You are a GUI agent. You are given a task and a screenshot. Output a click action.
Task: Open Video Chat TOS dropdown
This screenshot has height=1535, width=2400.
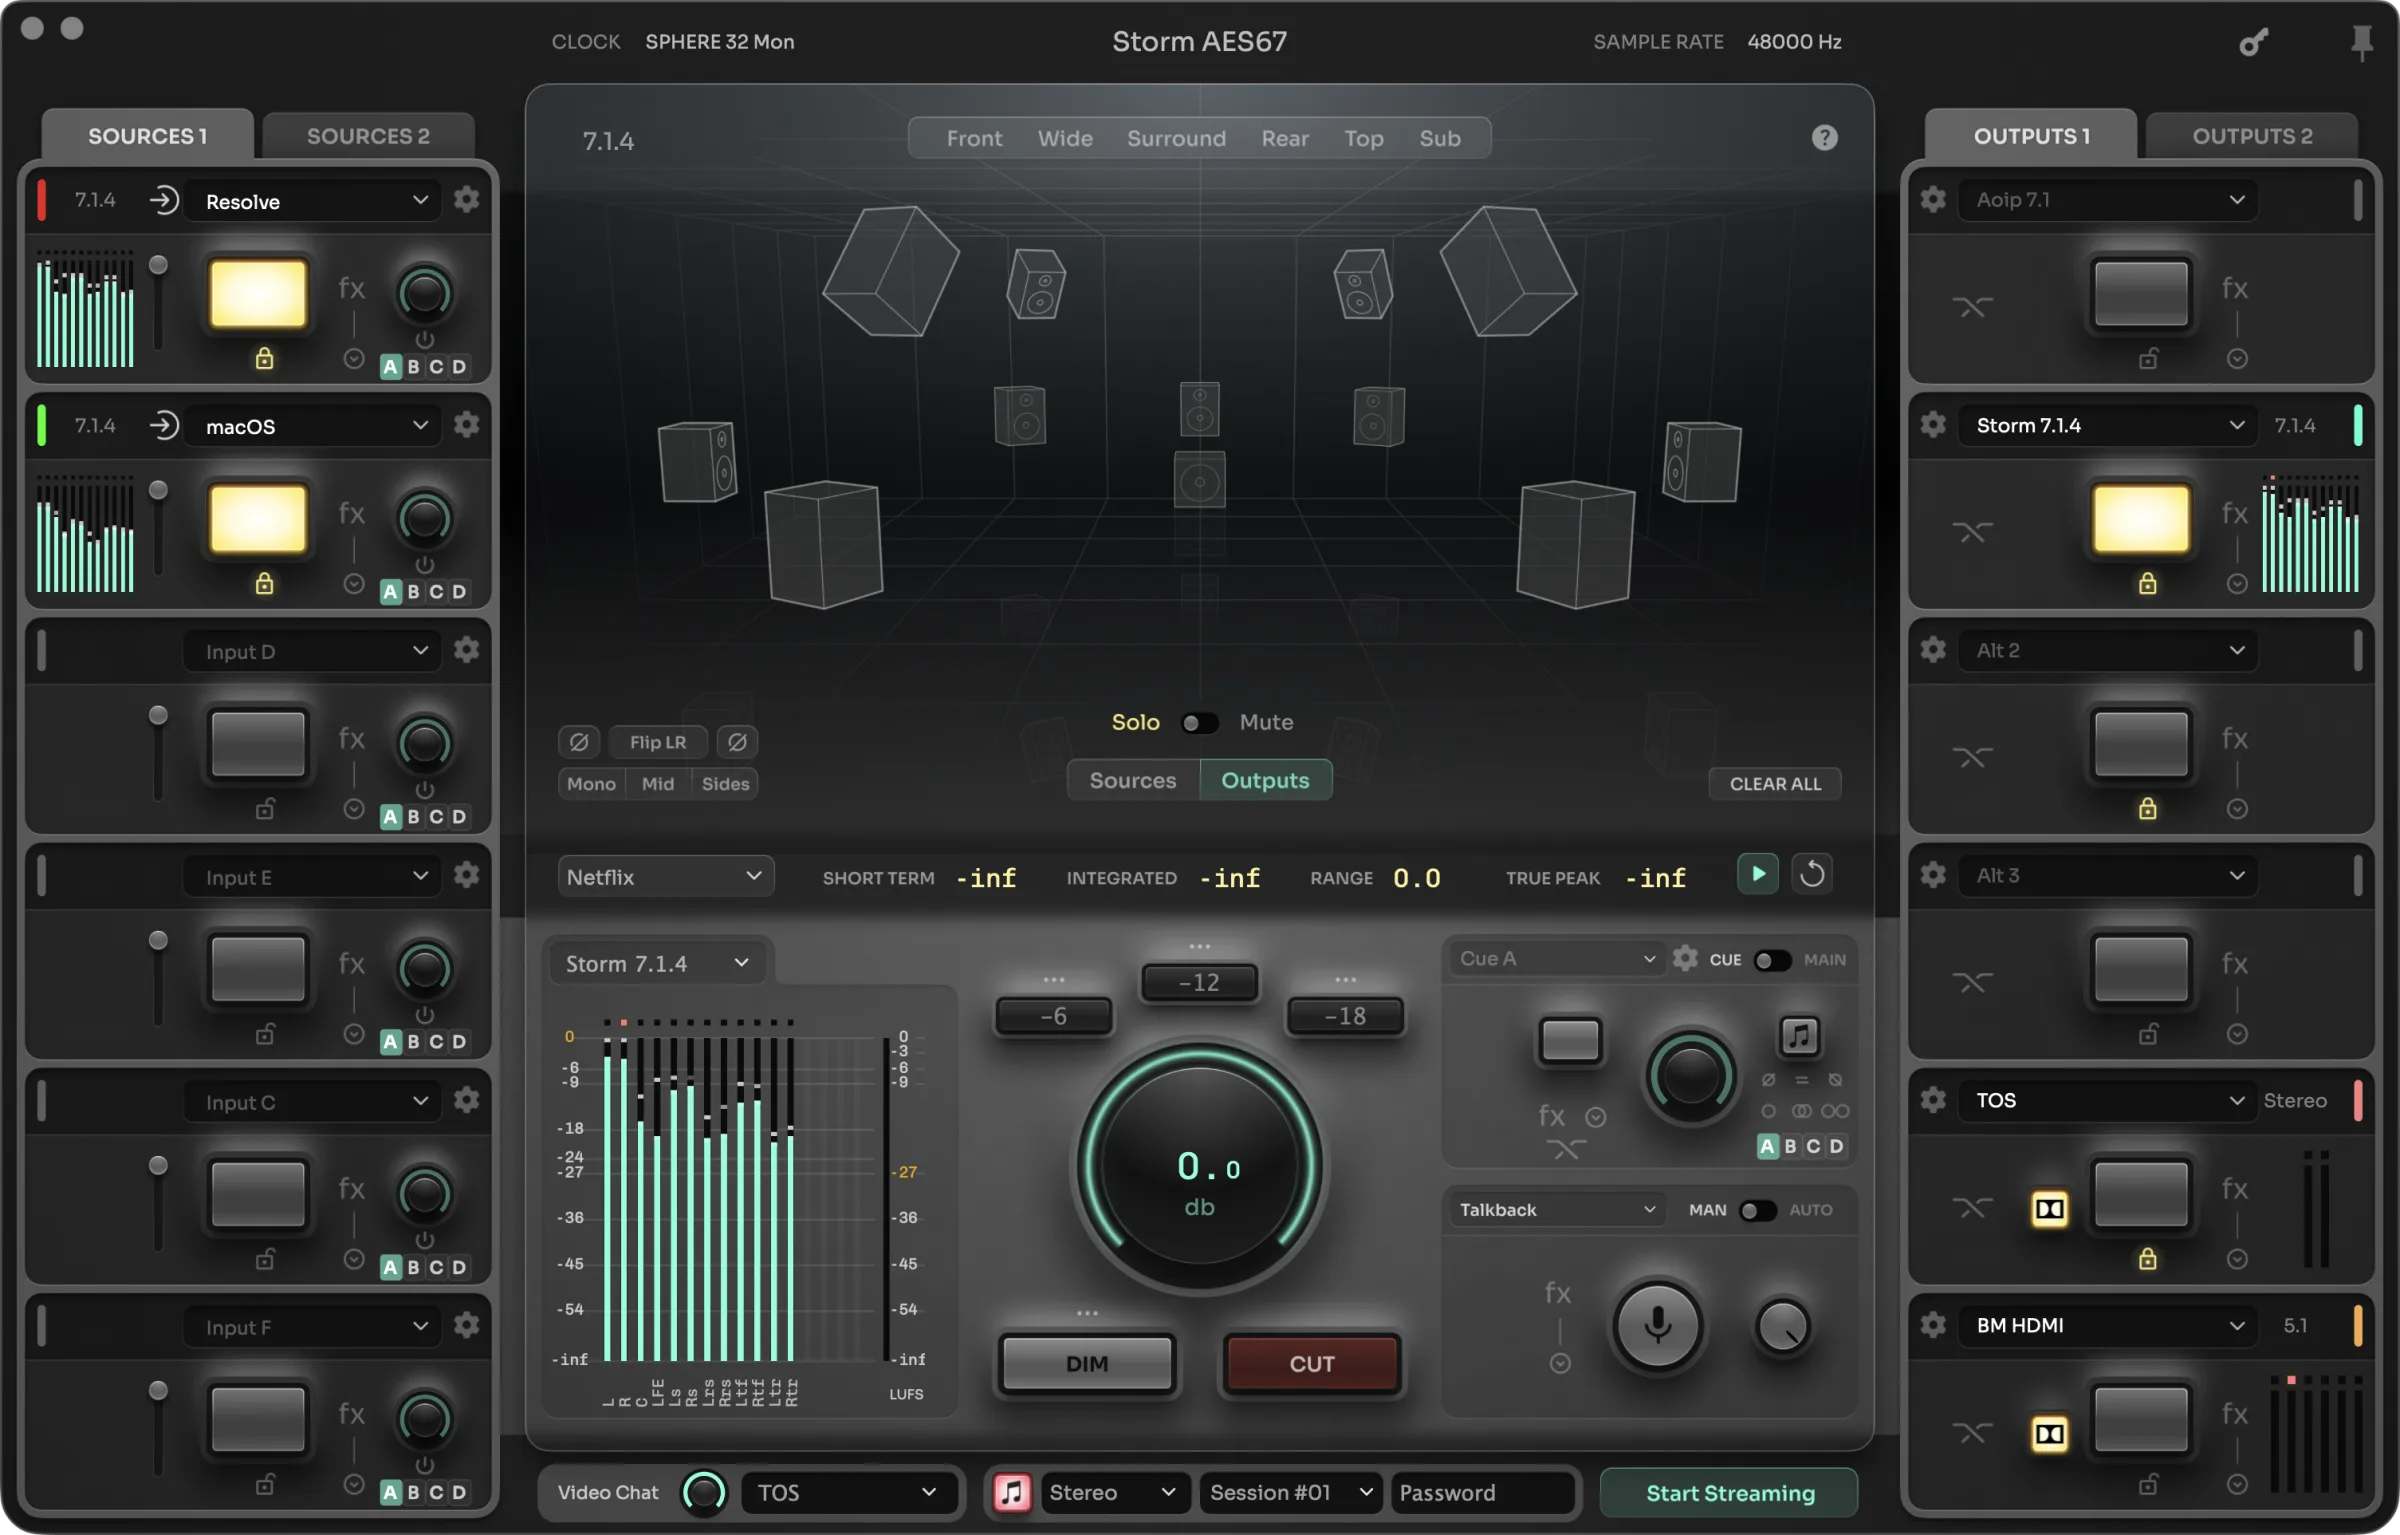(x=848, y=1493)
